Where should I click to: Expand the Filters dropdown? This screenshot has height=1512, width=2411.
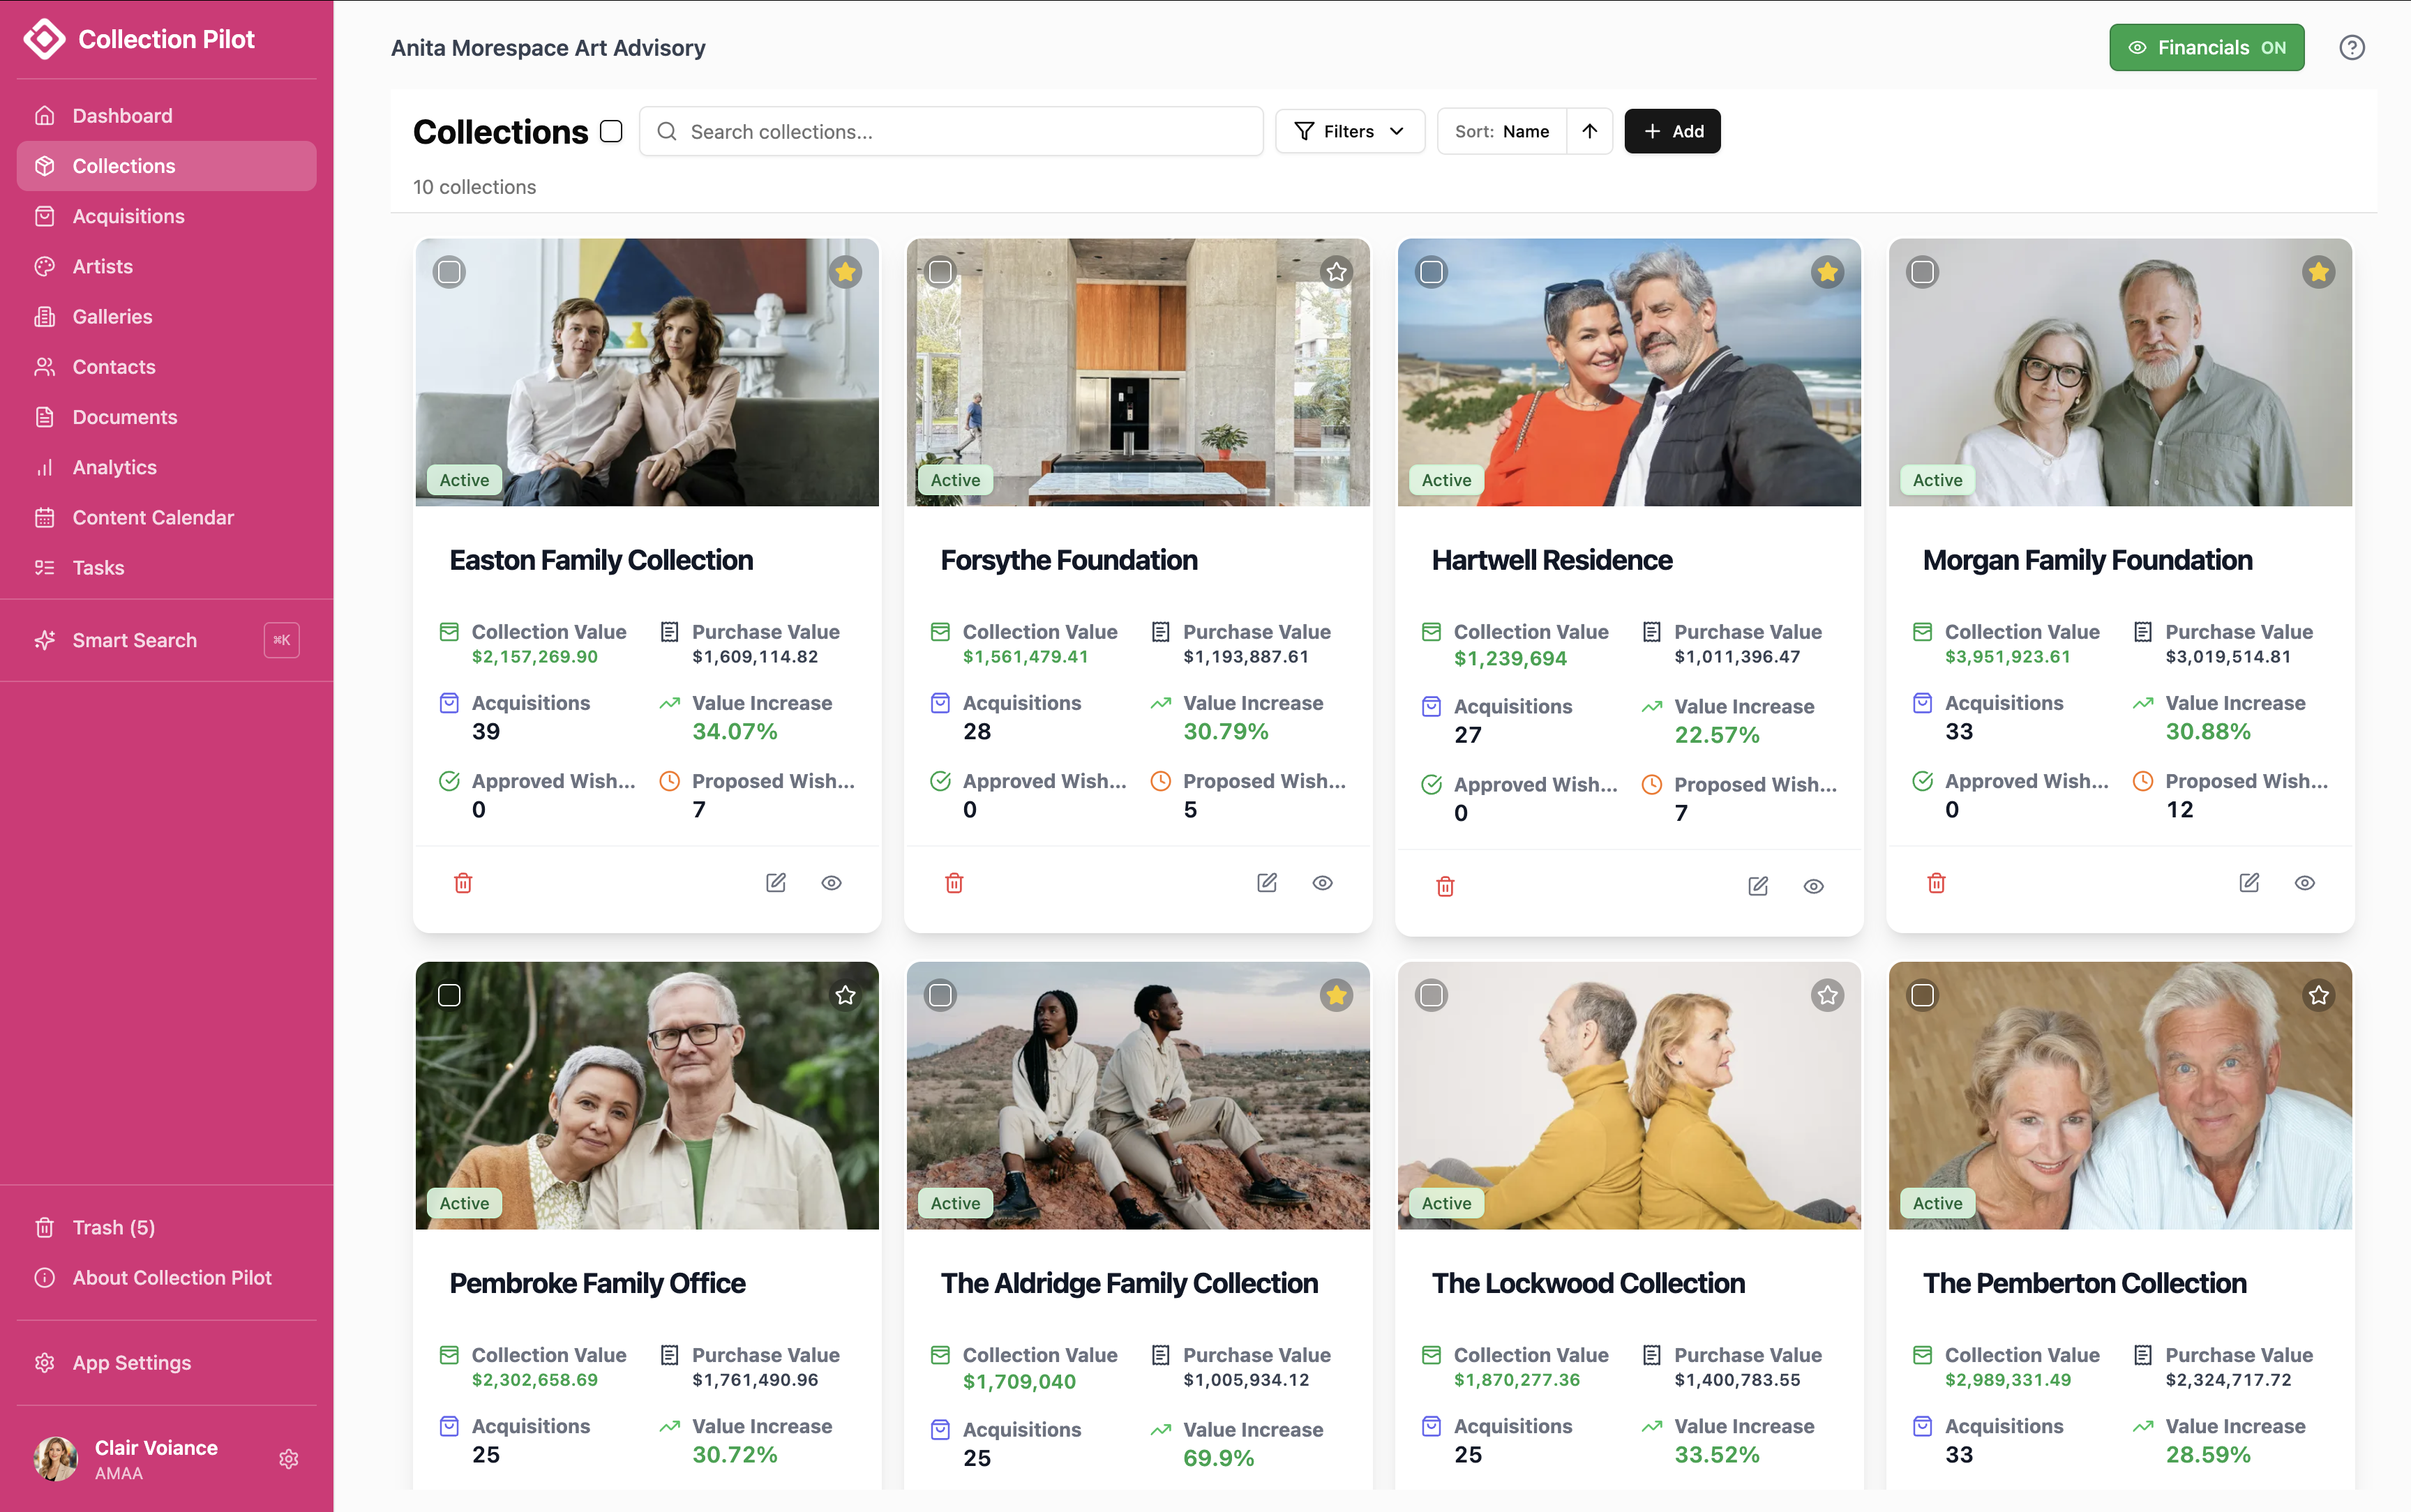(1350, 131)
